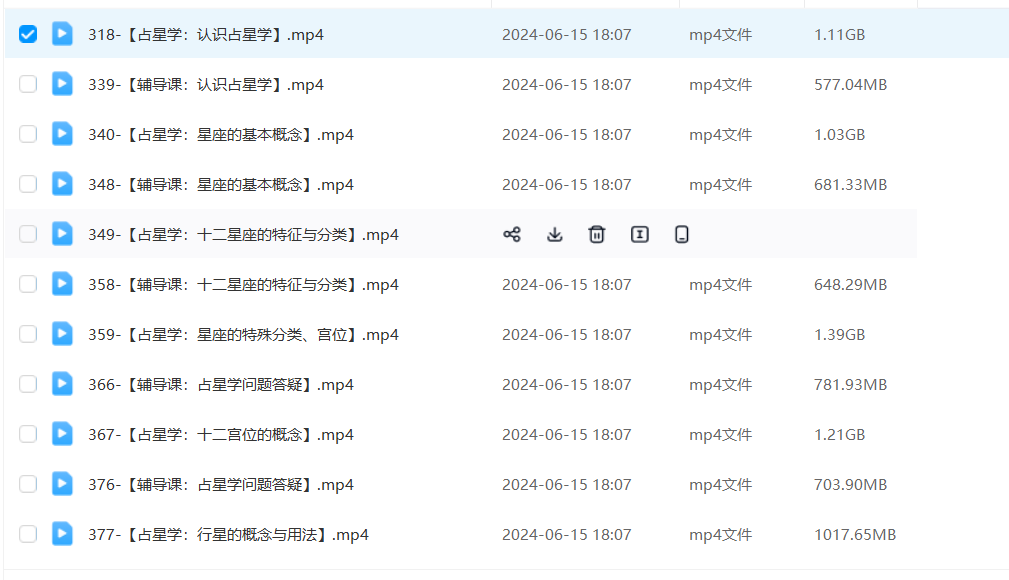Click the video icon beside file 359
Image resolution: width=1009 pixels, height=580 pixels.
point(62,334)
